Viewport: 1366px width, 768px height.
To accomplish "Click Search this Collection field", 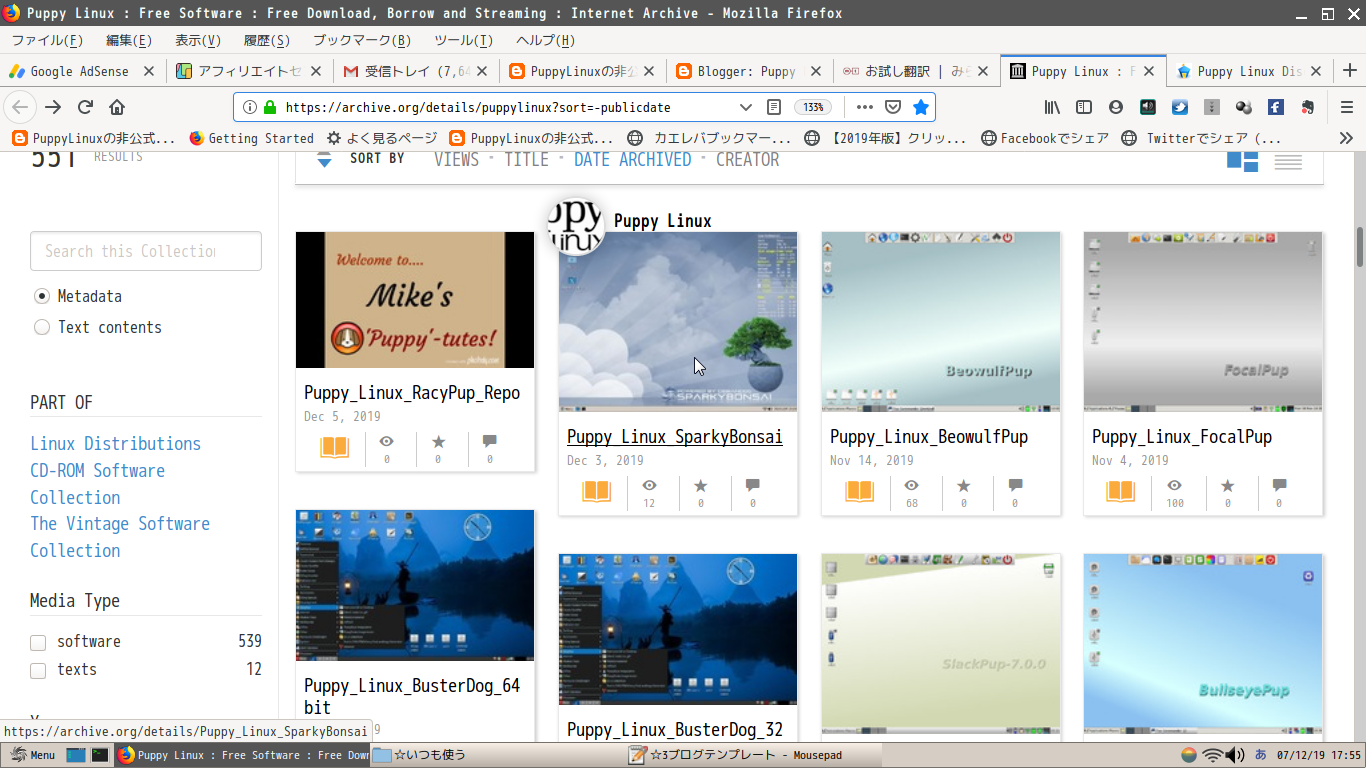I will point(146,251).
